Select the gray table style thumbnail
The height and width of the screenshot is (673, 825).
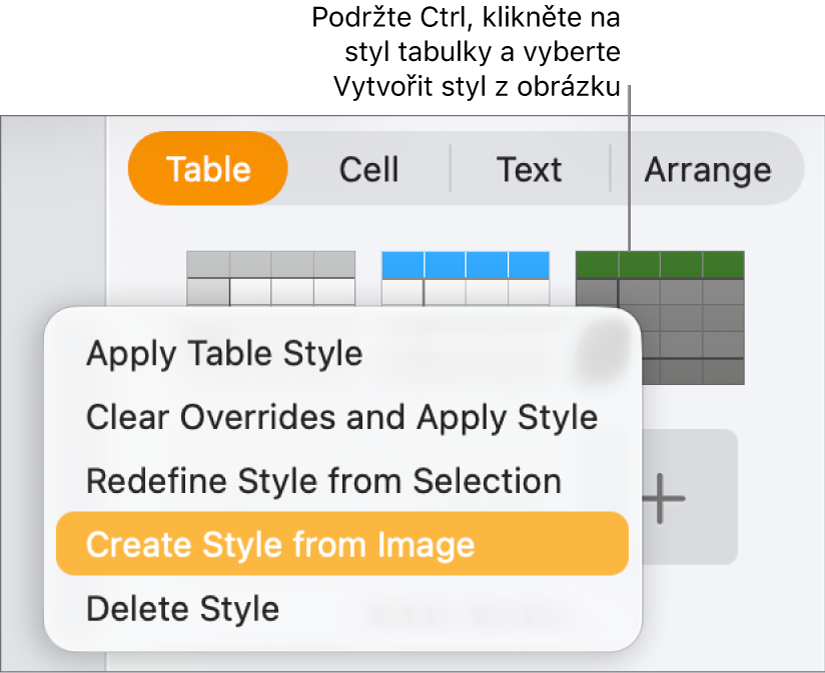coord(270,280)
